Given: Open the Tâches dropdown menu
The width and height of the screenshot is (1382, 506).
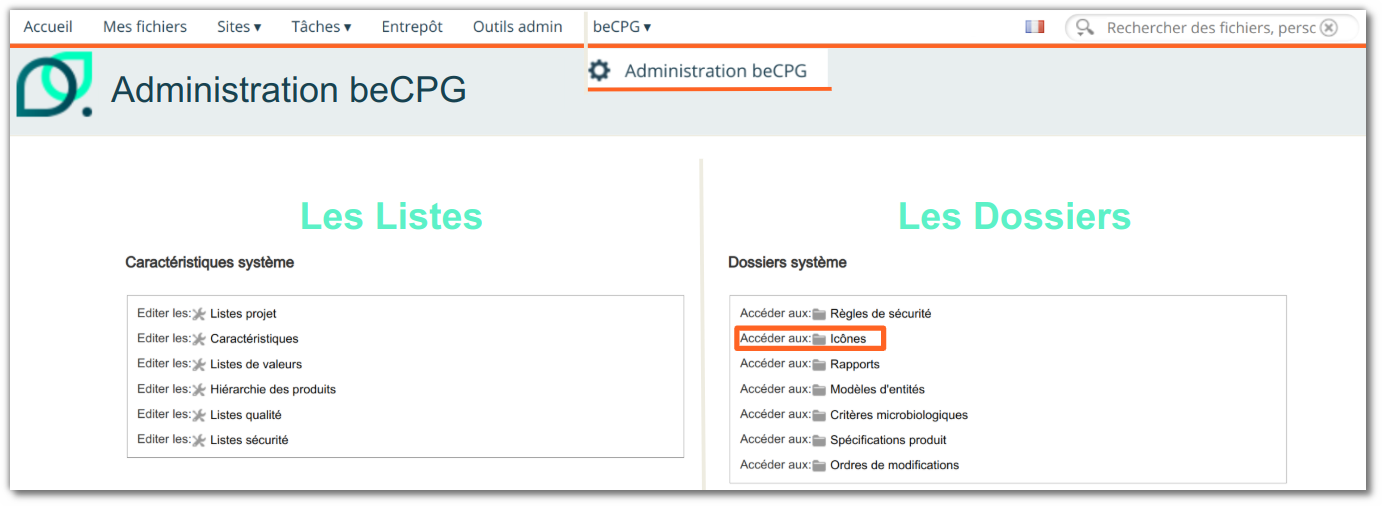Looking at the screenshot, I should [x=321, y=27].
